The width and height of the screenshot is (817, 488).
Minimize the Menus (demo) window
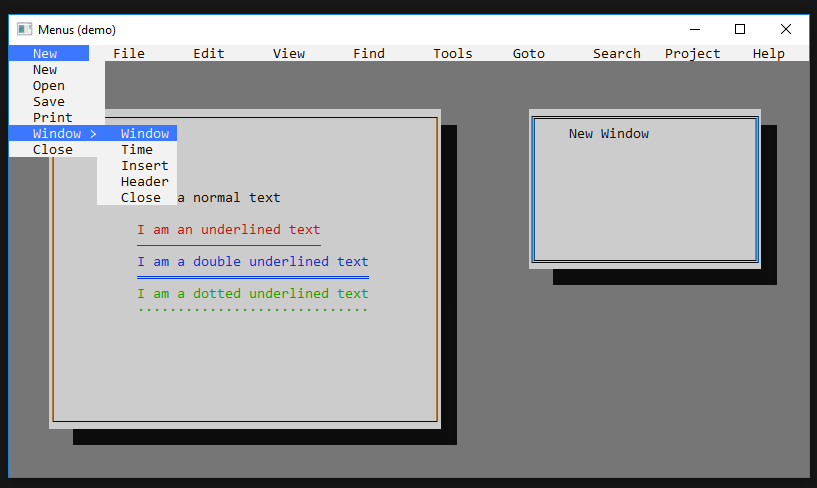click(x=695, y=29)
